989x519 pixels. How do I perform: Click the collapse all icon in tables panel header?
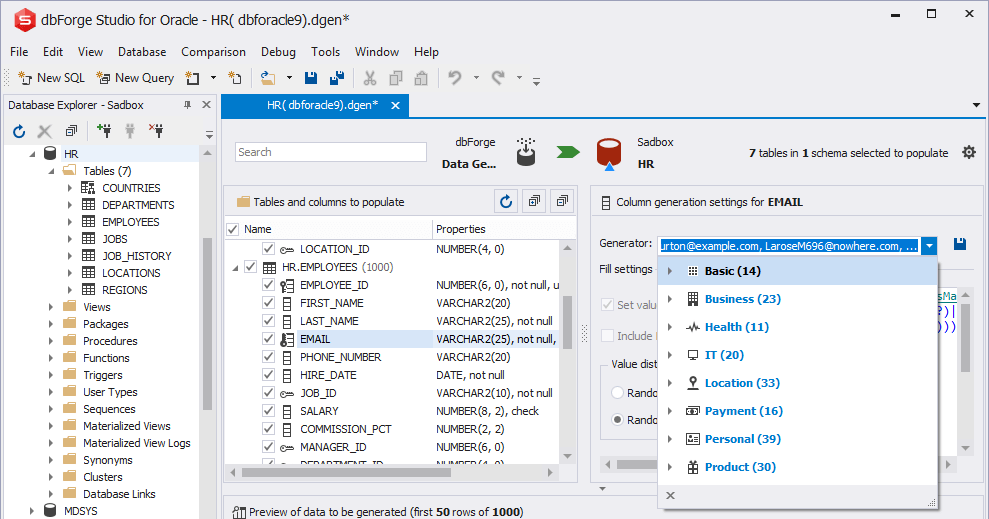(x=562, y=201)
